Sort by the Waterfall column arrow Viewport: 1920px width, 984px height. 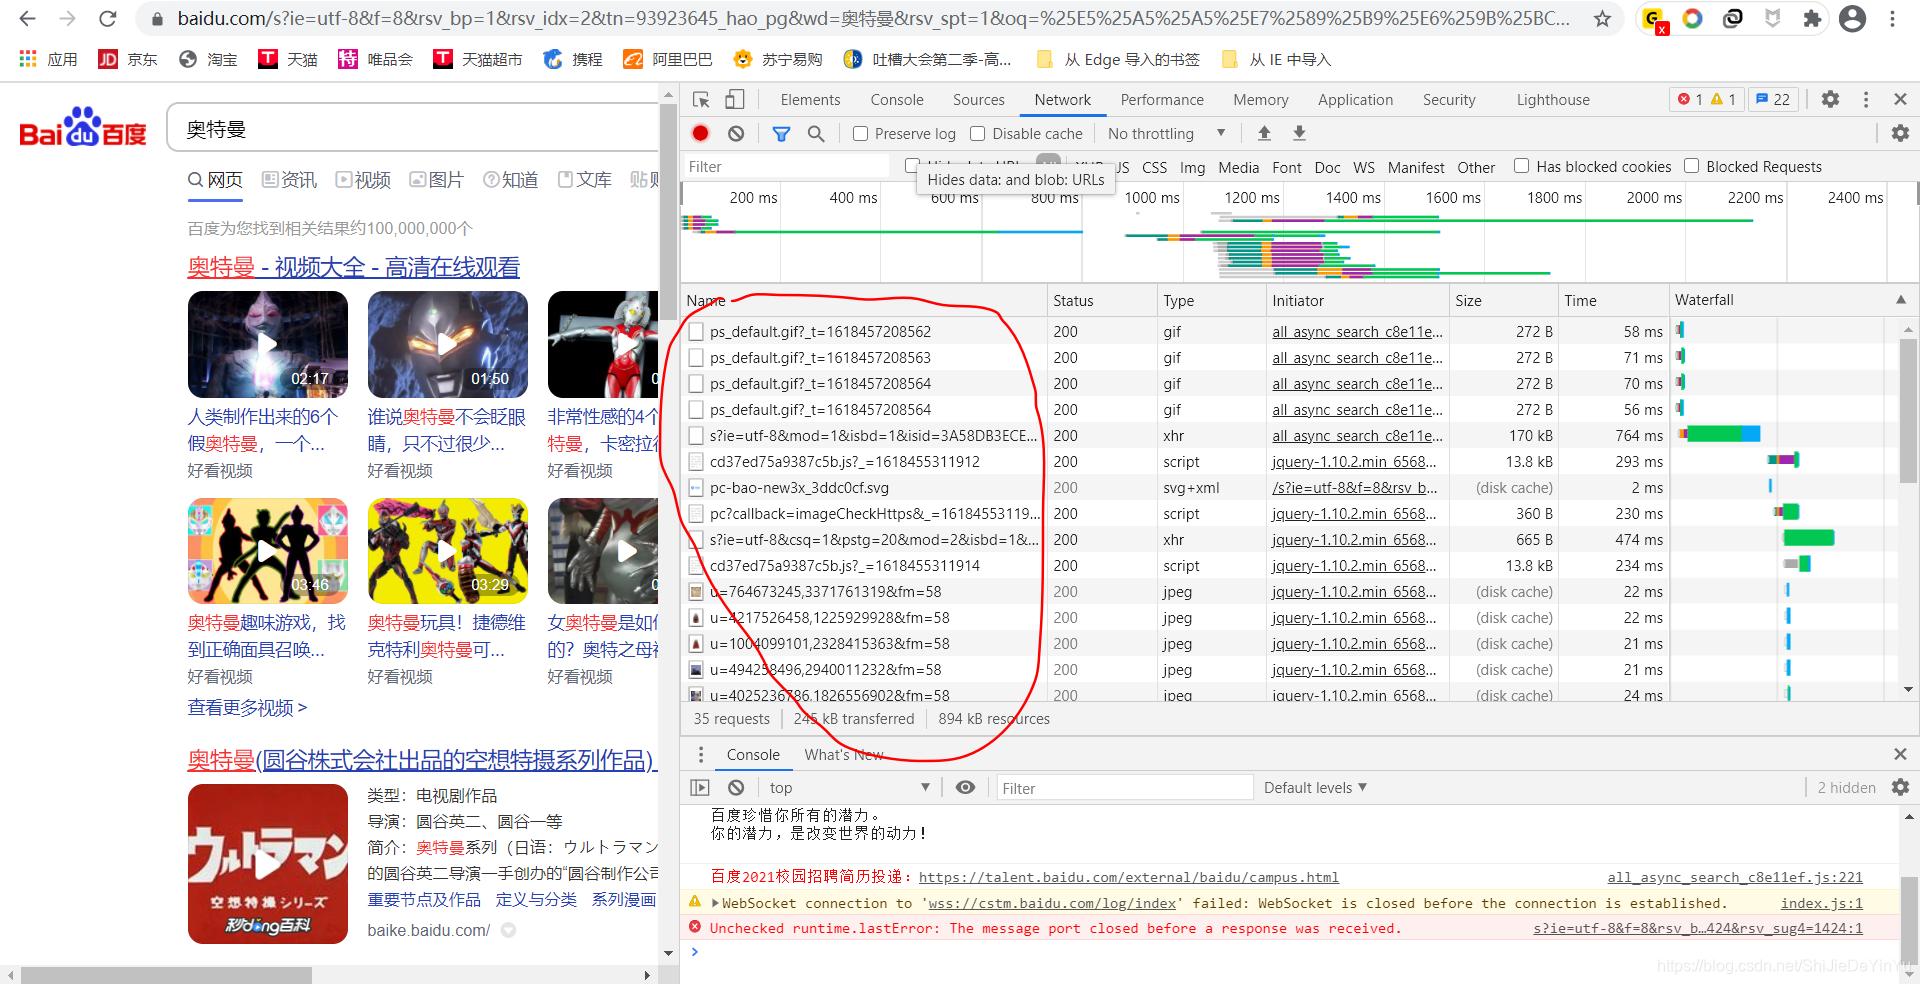pos(1900,300)
